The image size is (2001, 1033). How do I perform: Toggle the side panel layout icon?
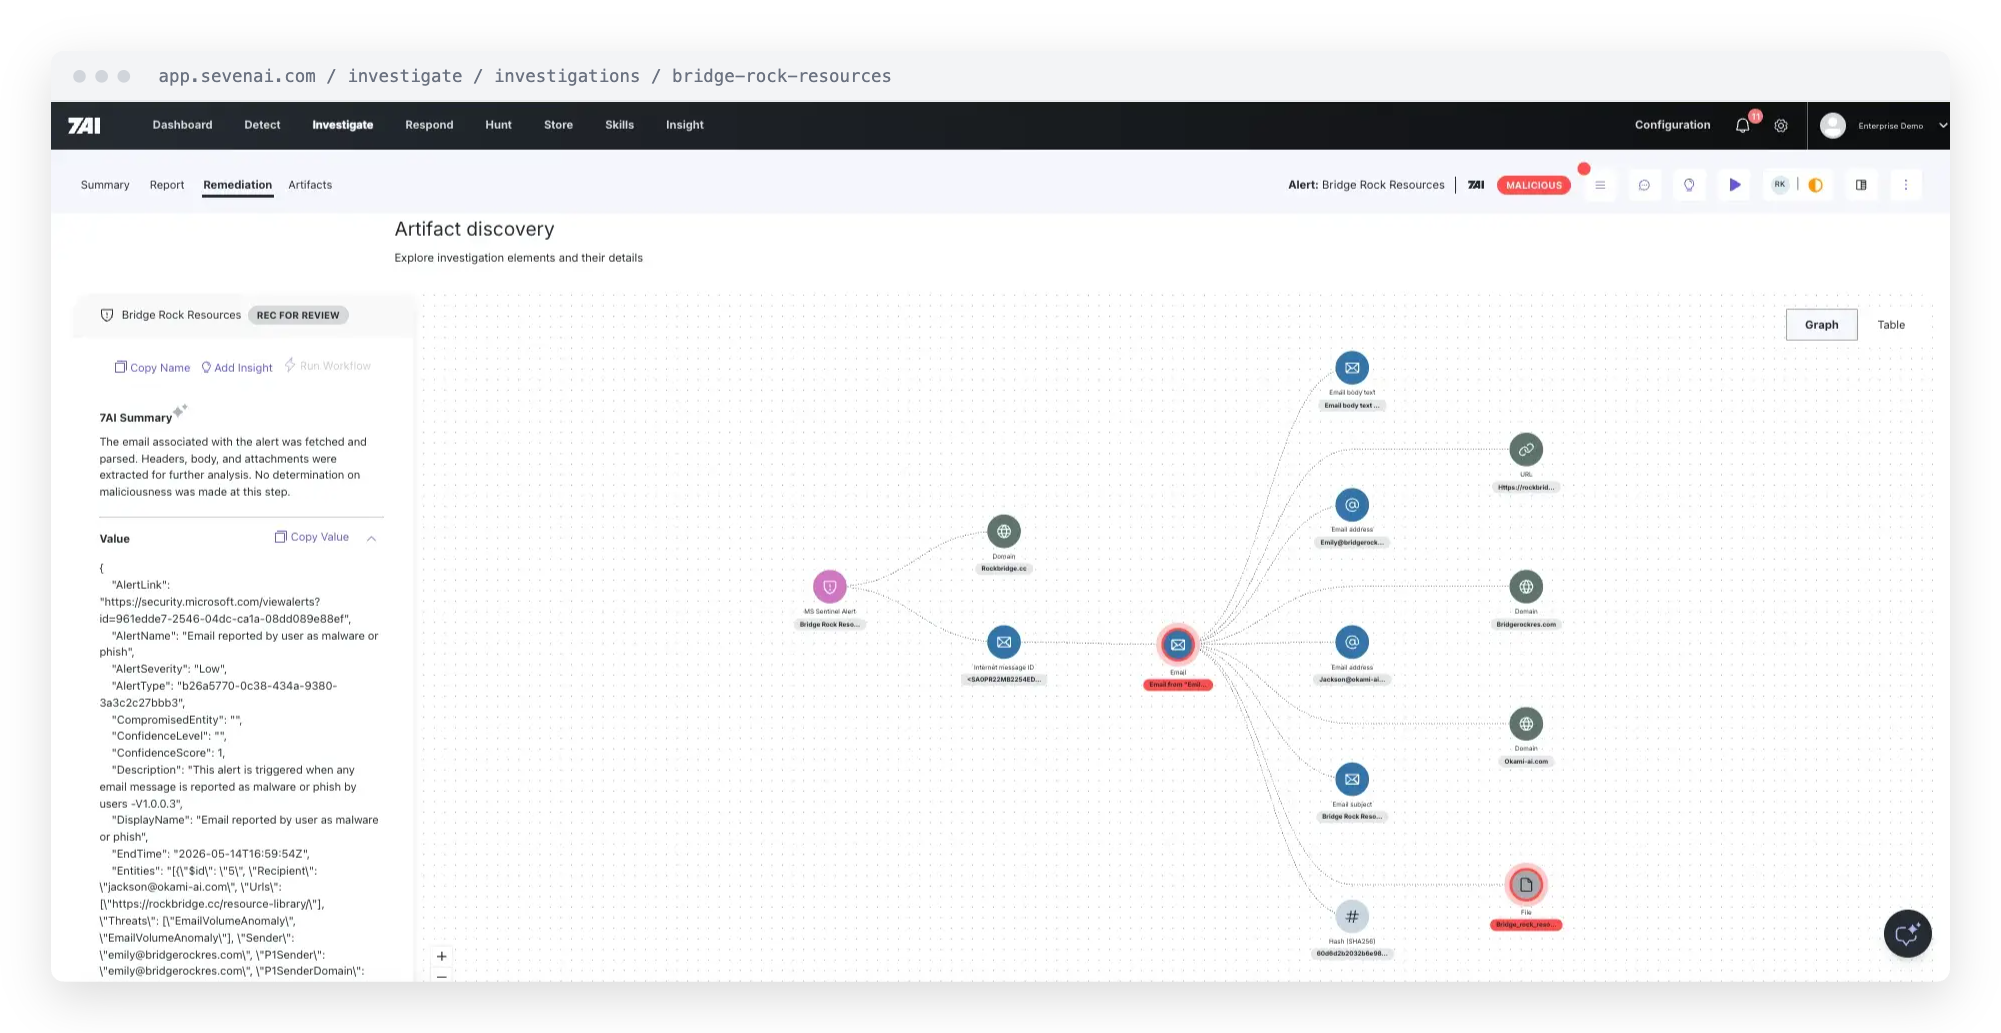coord(1861,185)
